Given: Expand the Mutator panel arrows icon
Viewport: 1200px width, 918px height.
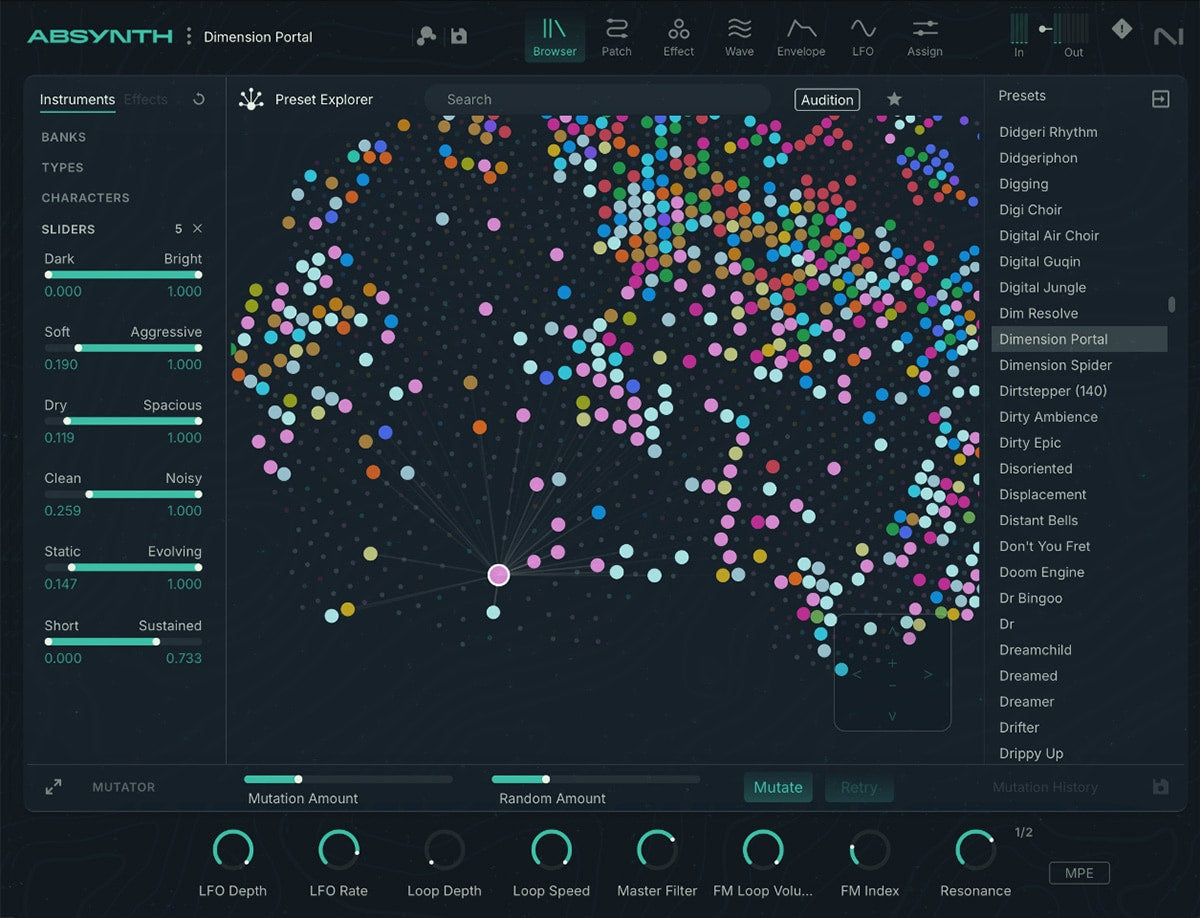Looking at the screenshot, I should 54,787.
